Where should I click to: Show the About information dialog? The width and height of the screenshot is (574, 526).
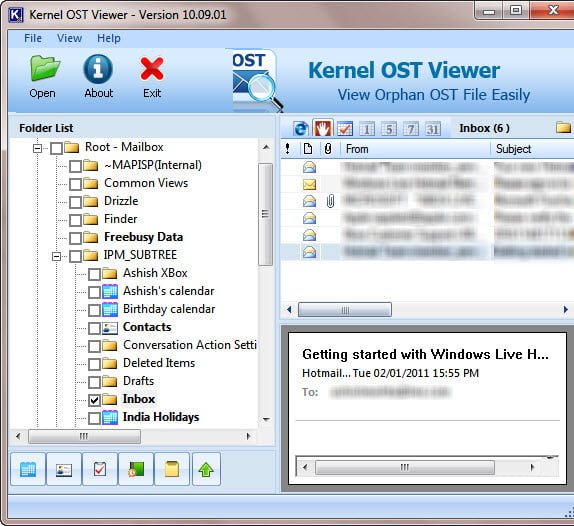98,77
